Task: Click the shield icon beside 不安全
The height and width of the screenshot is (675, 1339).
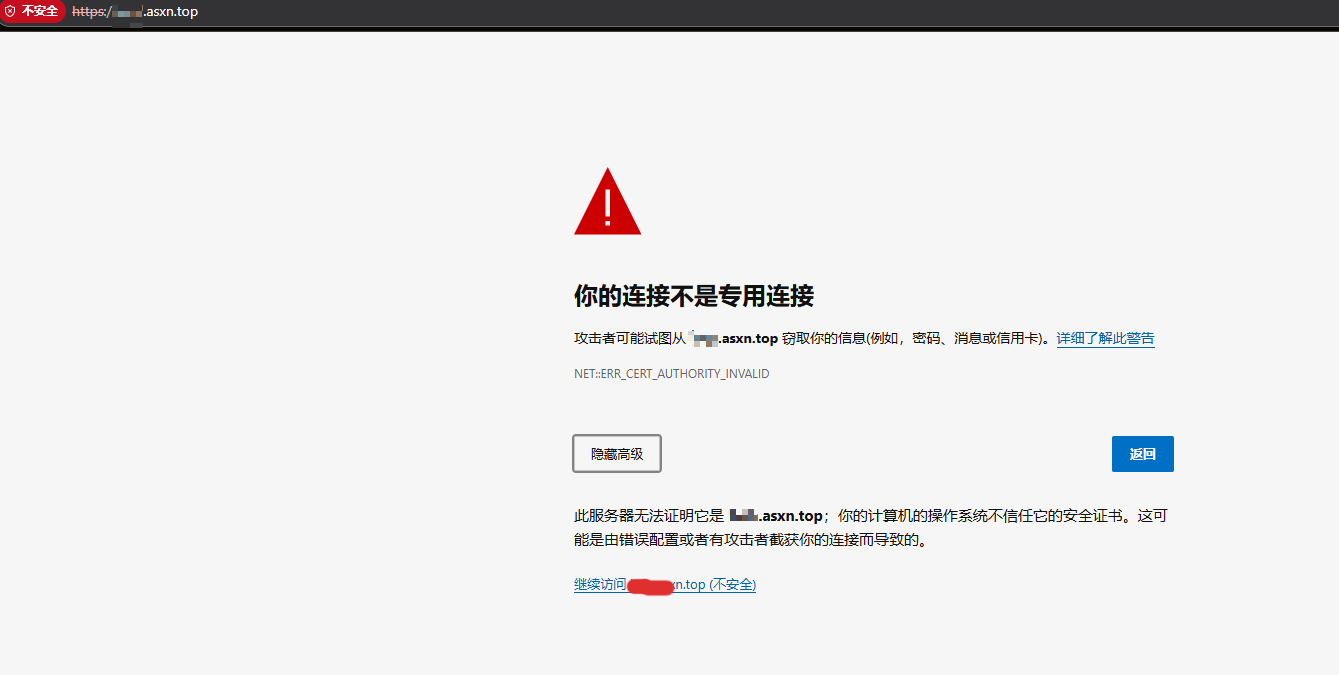Action: [x=11, y=11]
